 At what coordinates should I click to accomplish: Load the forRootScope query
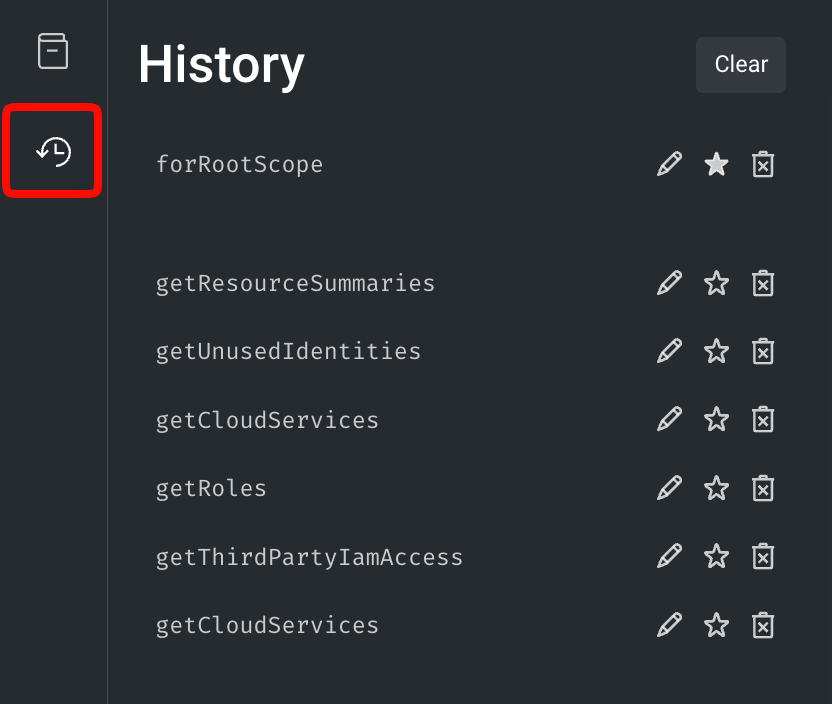coord(239,164)
